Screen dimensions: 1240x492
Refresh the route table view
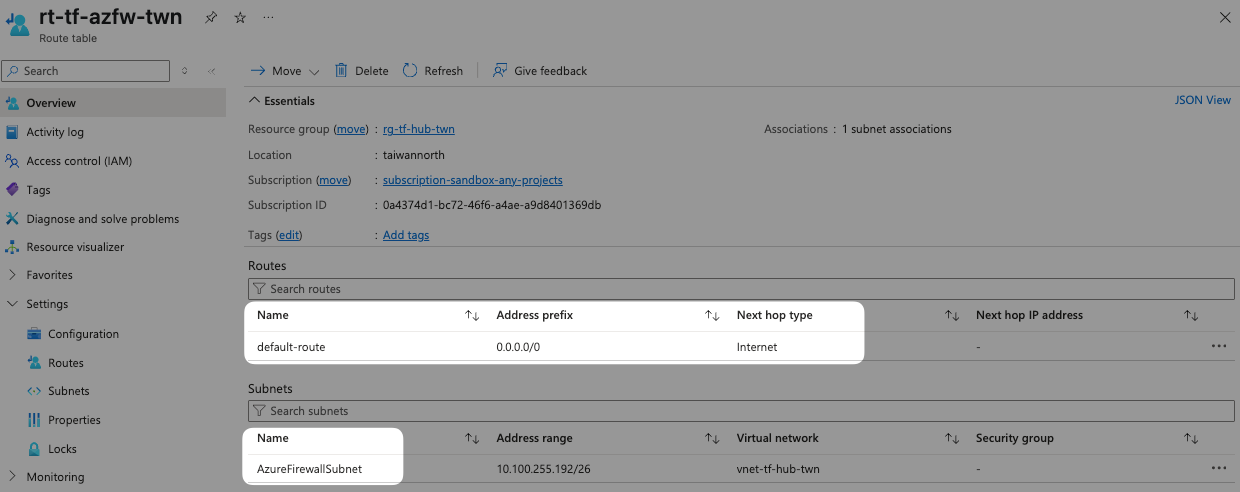point(433,71)
